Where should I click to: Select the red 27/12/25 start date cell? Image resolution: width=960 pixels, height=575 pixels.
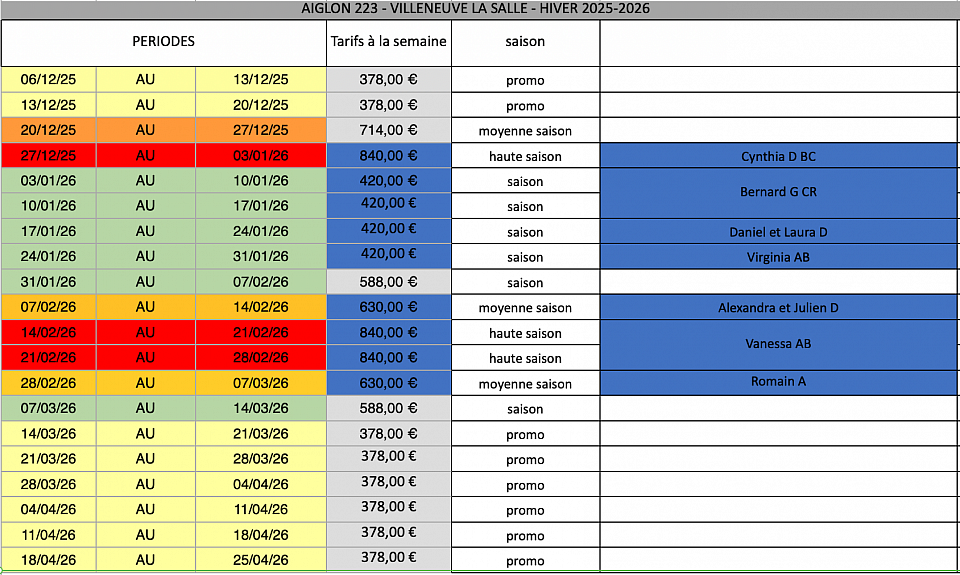[x=48, y=156]
